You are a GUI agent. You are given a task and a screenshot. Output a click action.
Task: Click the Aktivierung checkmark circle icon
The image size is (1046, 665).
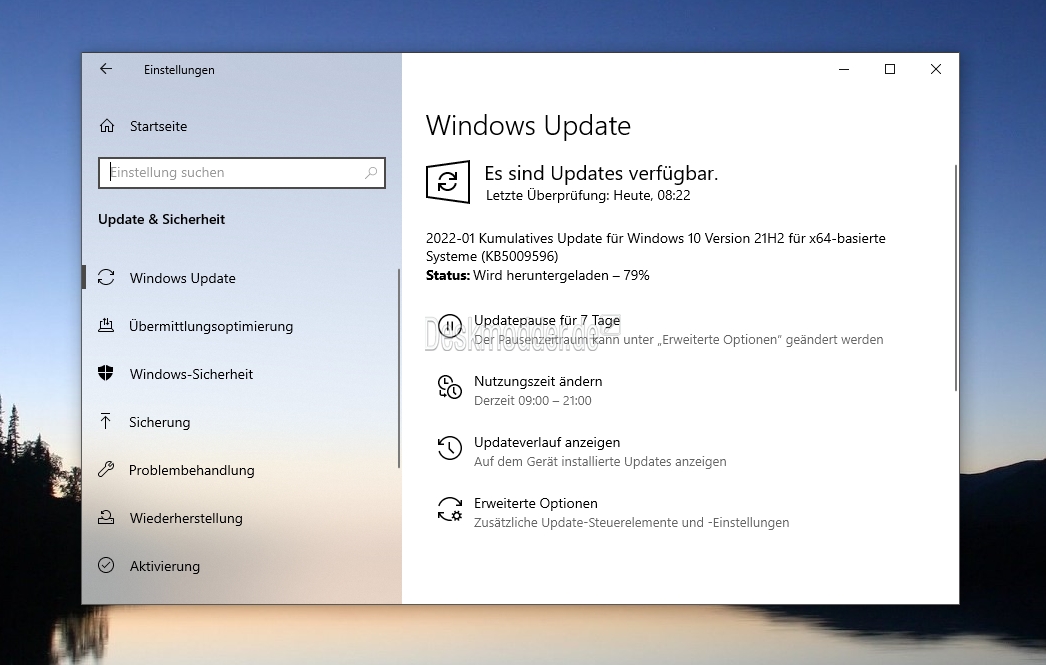[x=106, y=566]
